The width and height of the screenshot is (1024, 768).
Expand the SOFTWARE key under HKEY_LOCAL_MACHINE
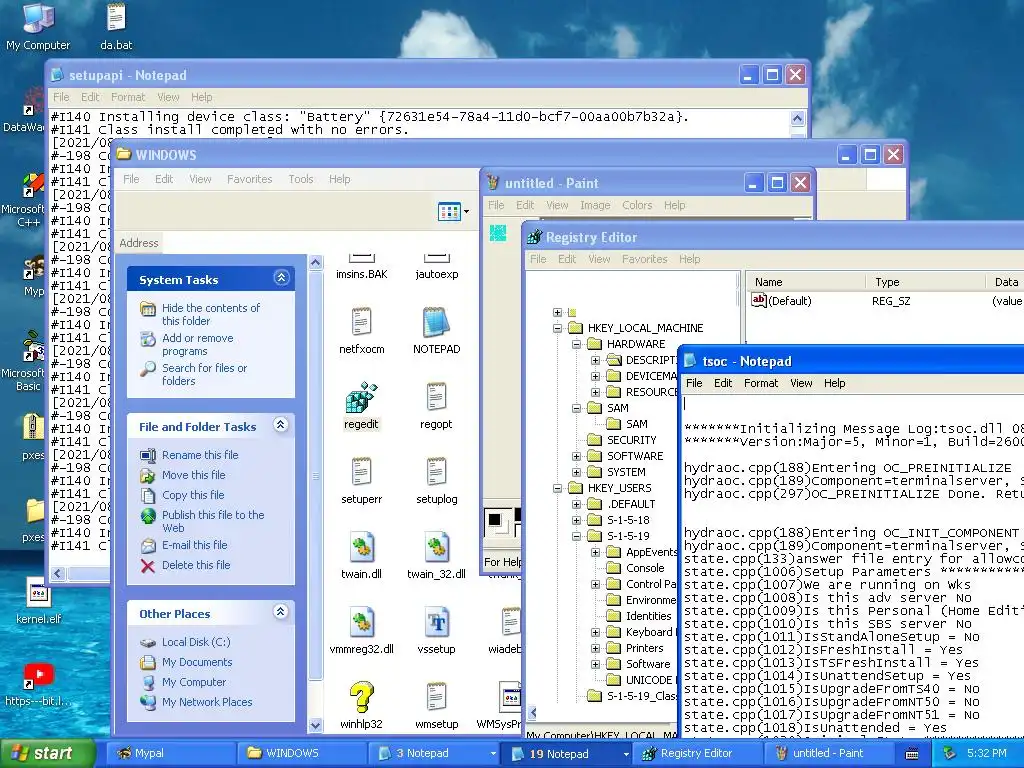click(576, 456)
